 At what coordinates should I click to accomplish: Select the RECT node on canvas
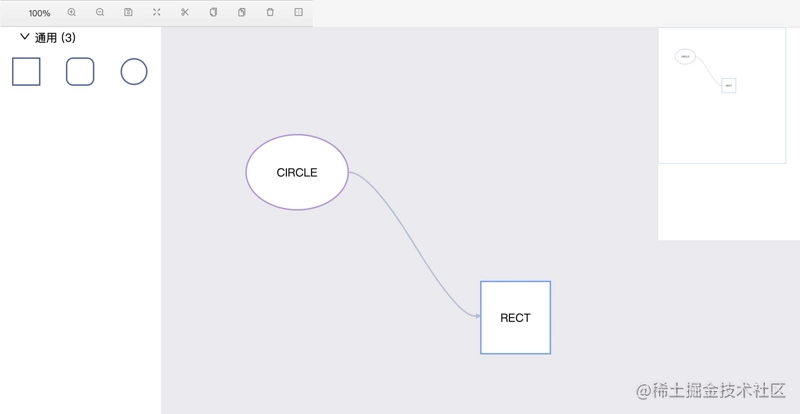[515, 318]
